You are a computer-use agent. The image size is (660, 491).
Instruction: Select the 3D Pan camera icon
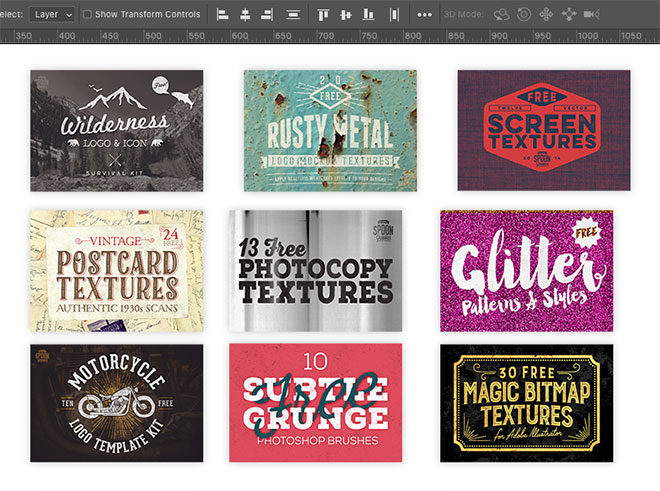point(546,14)
